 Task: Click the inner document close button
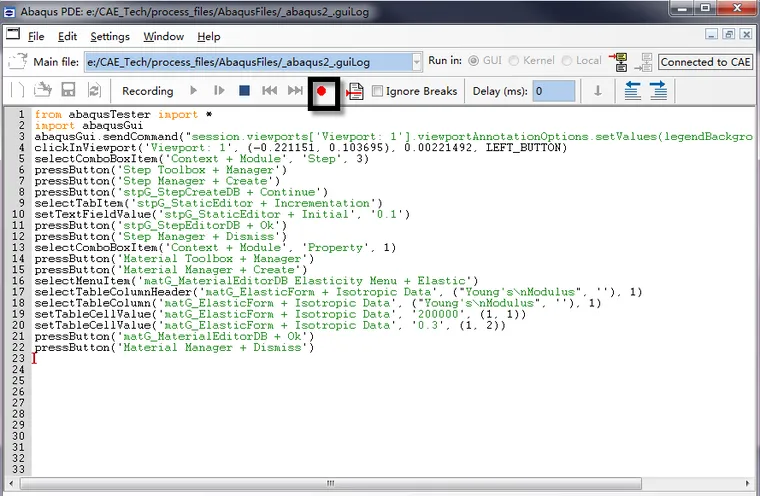pos(746,34)
